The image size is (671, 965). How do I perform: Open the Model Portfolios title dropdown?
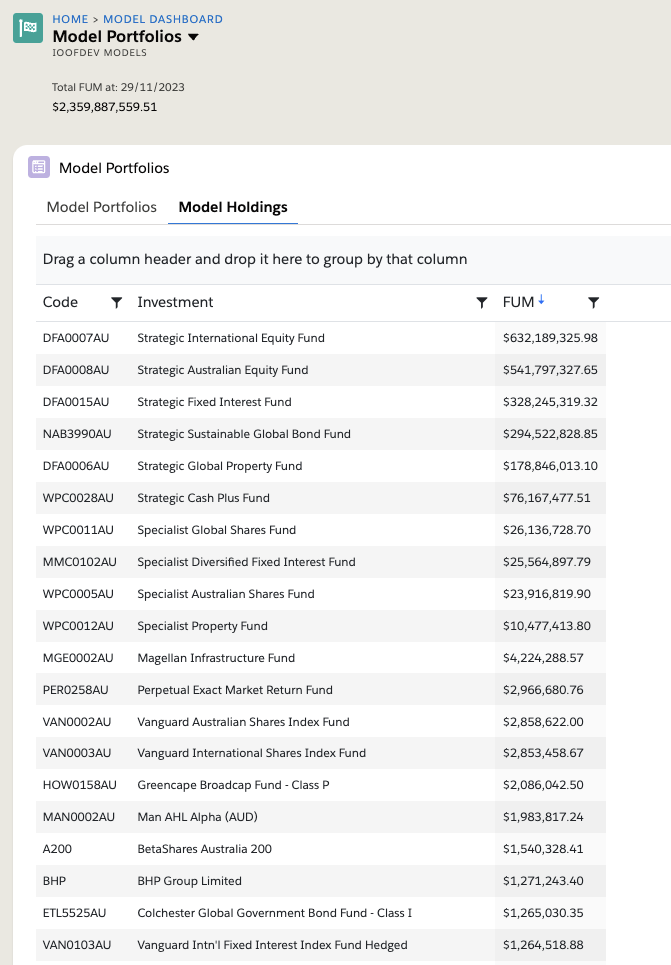point(192,35)
